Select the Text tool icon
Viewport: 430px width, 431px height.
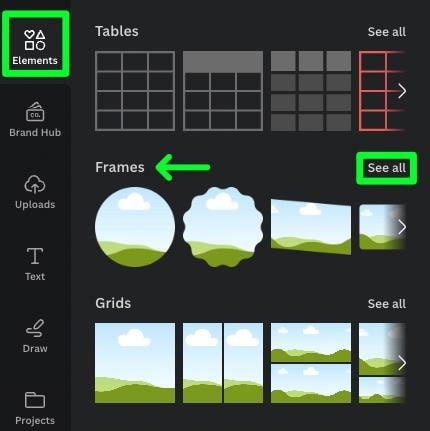(35, 256)
